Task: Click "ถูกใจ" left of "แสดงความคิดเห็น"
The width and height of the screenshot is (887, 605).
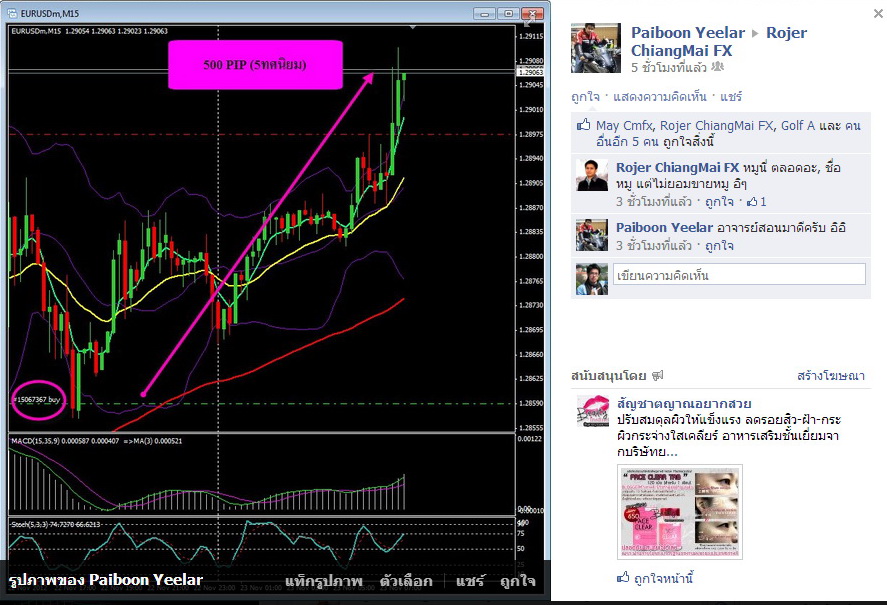Action: 585,97
